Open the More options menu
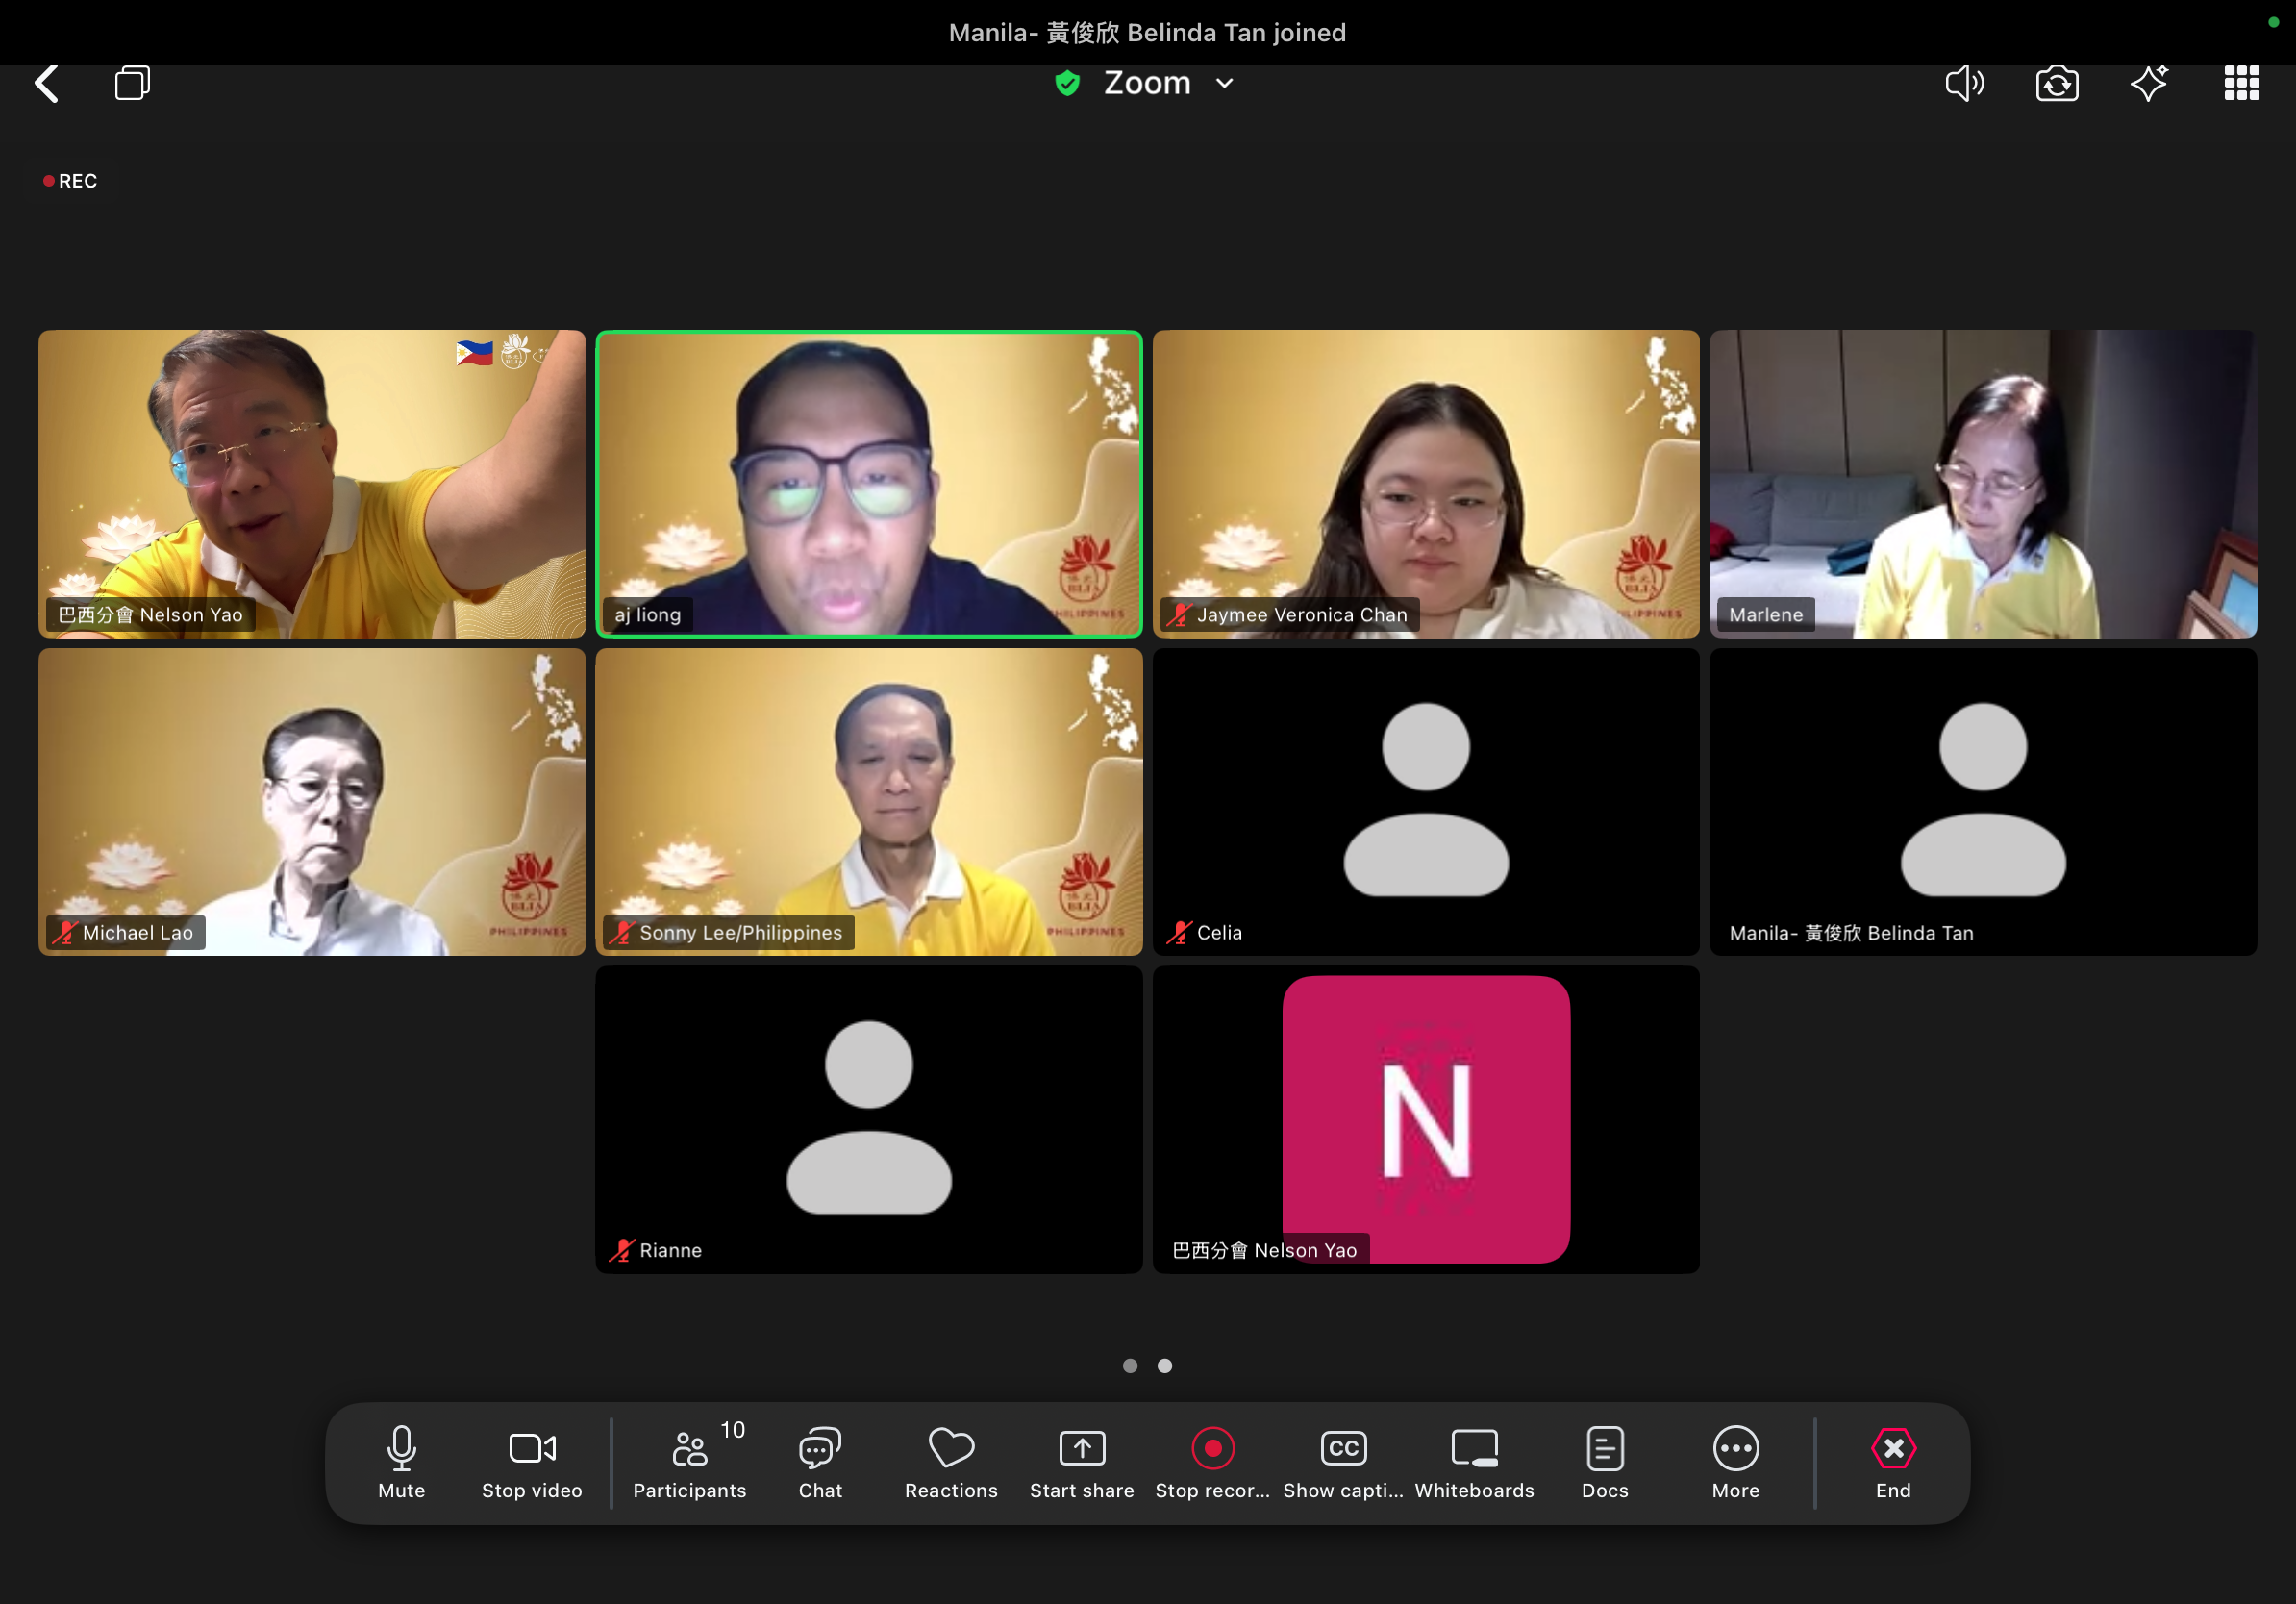The height and width of the screenshot is (1604, 2296). [1735, 1462]
